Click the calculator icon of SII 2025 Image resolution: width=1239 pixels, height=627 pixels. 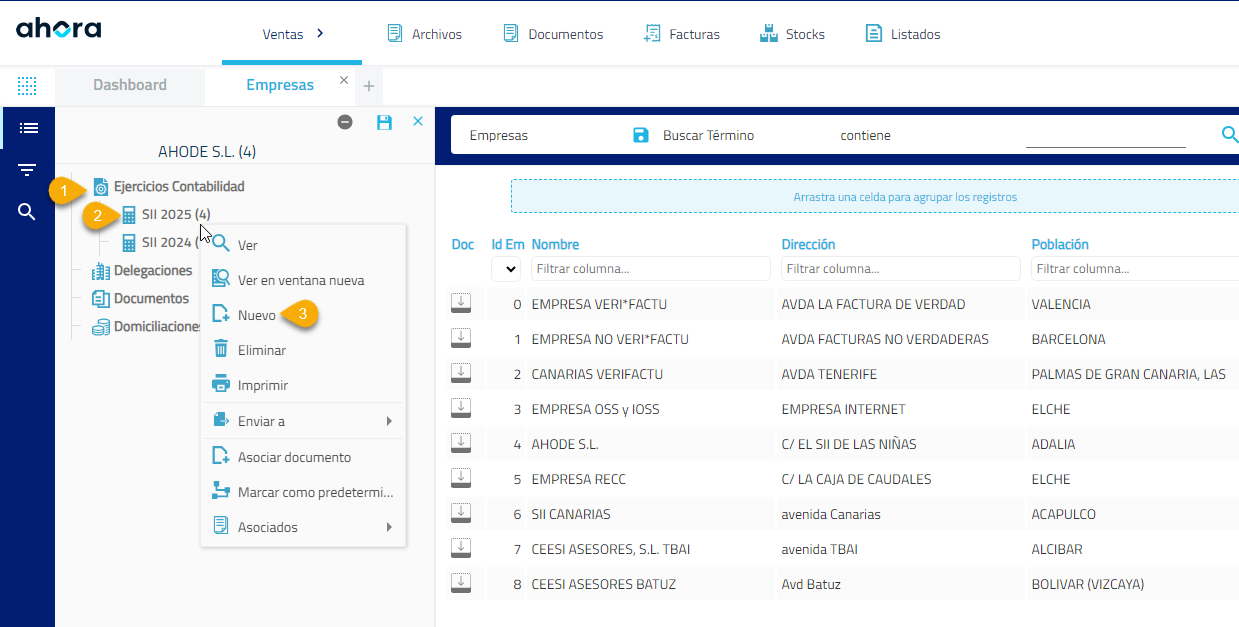128,214
